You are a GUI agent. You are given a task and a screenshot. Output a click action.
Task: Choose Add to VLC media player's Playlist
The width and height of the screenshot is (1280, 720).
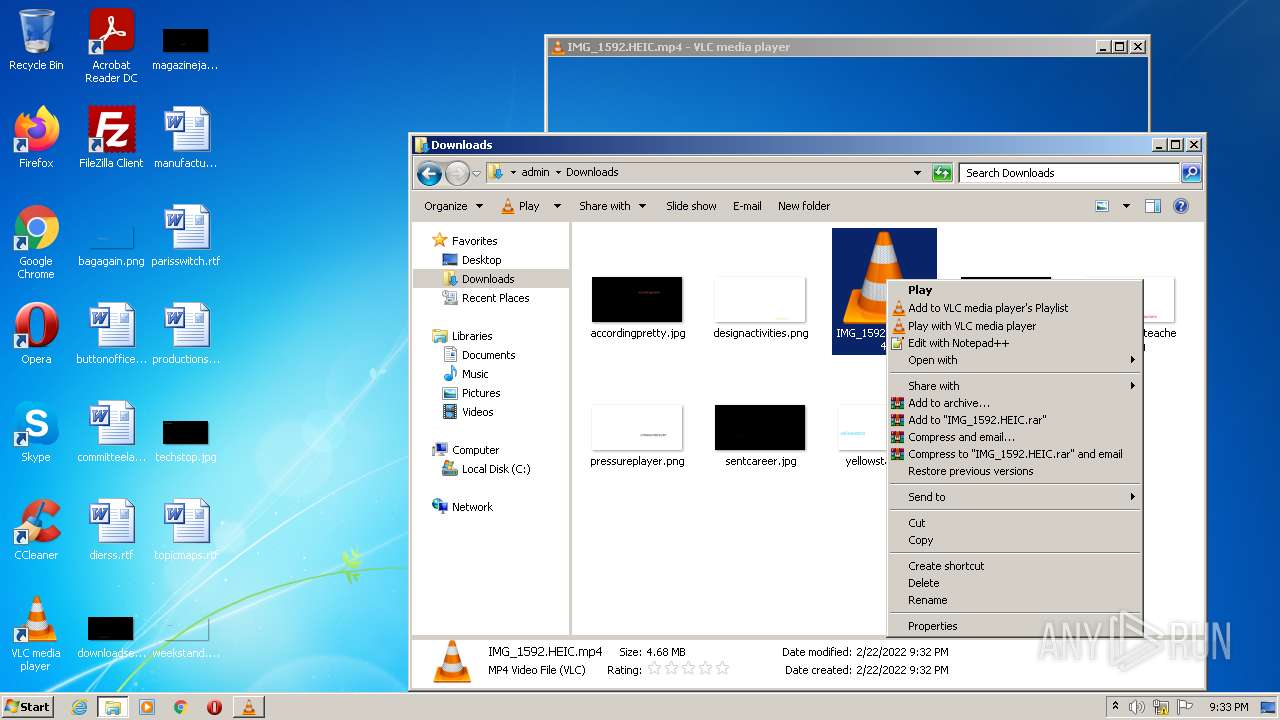pos(1014,308)
